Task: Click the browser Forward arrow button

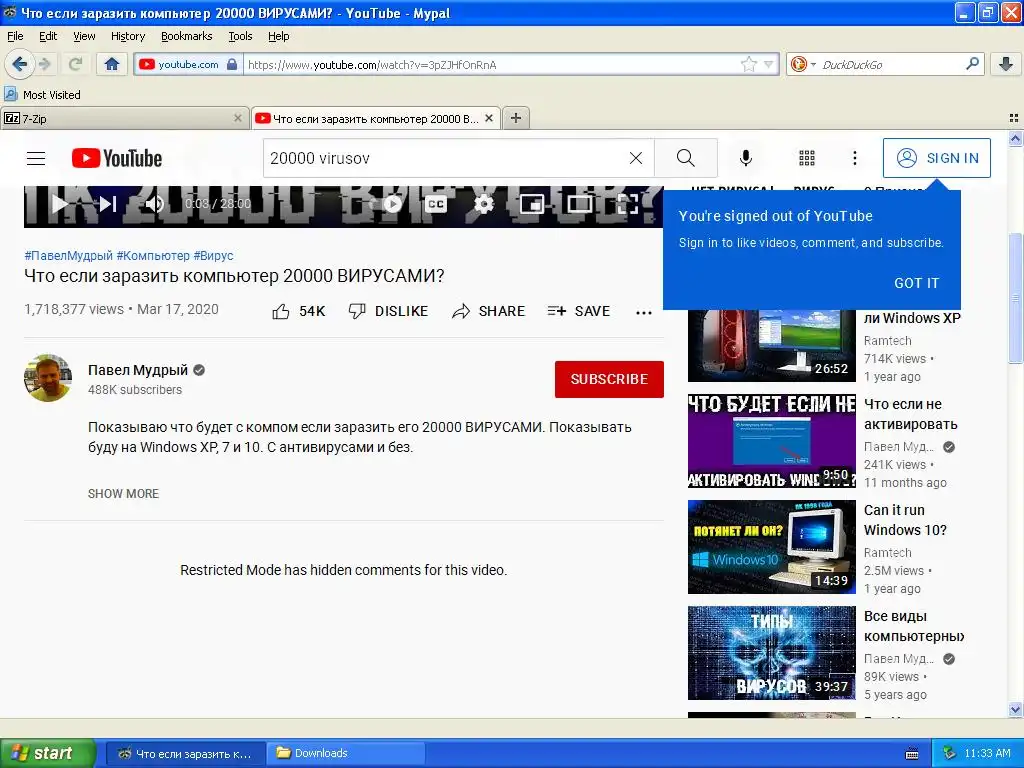Action: click(x=44, y=64)
